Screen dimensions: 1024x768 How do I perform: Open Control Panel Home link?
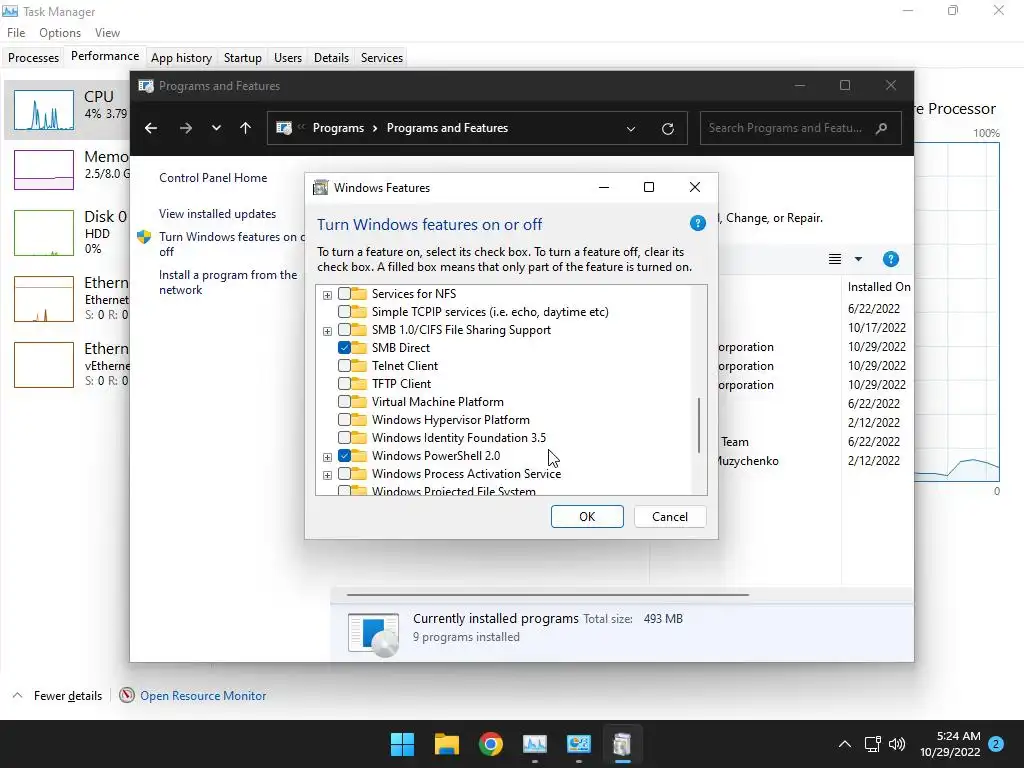tap(213, 178)
